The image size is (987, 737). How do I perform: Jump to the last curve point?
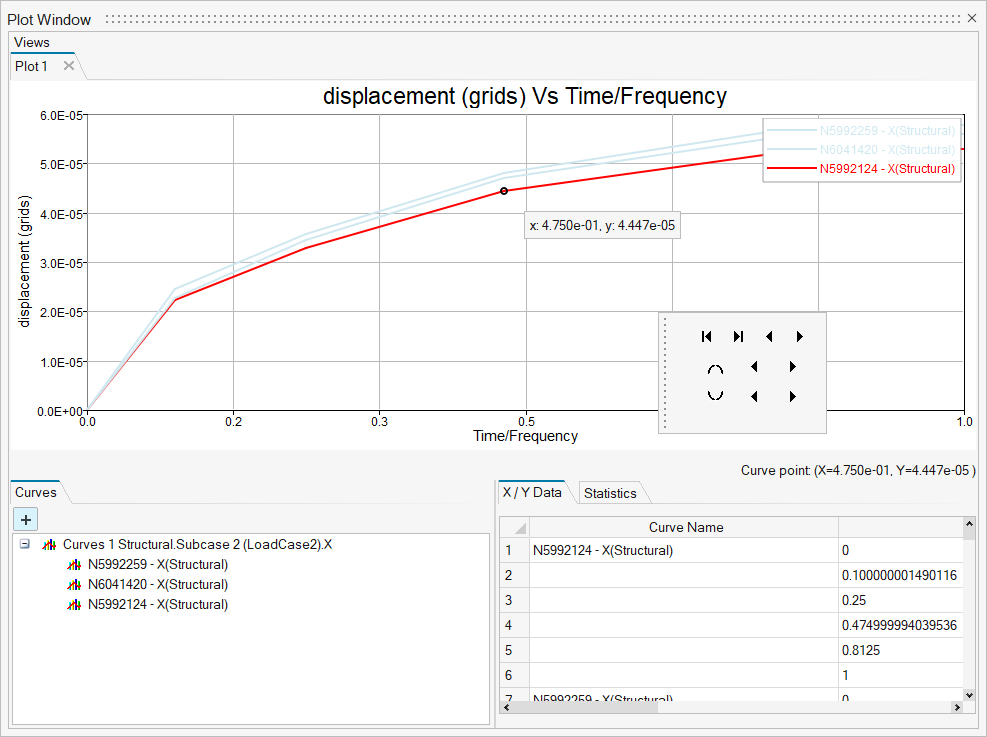tap(738, 337)
